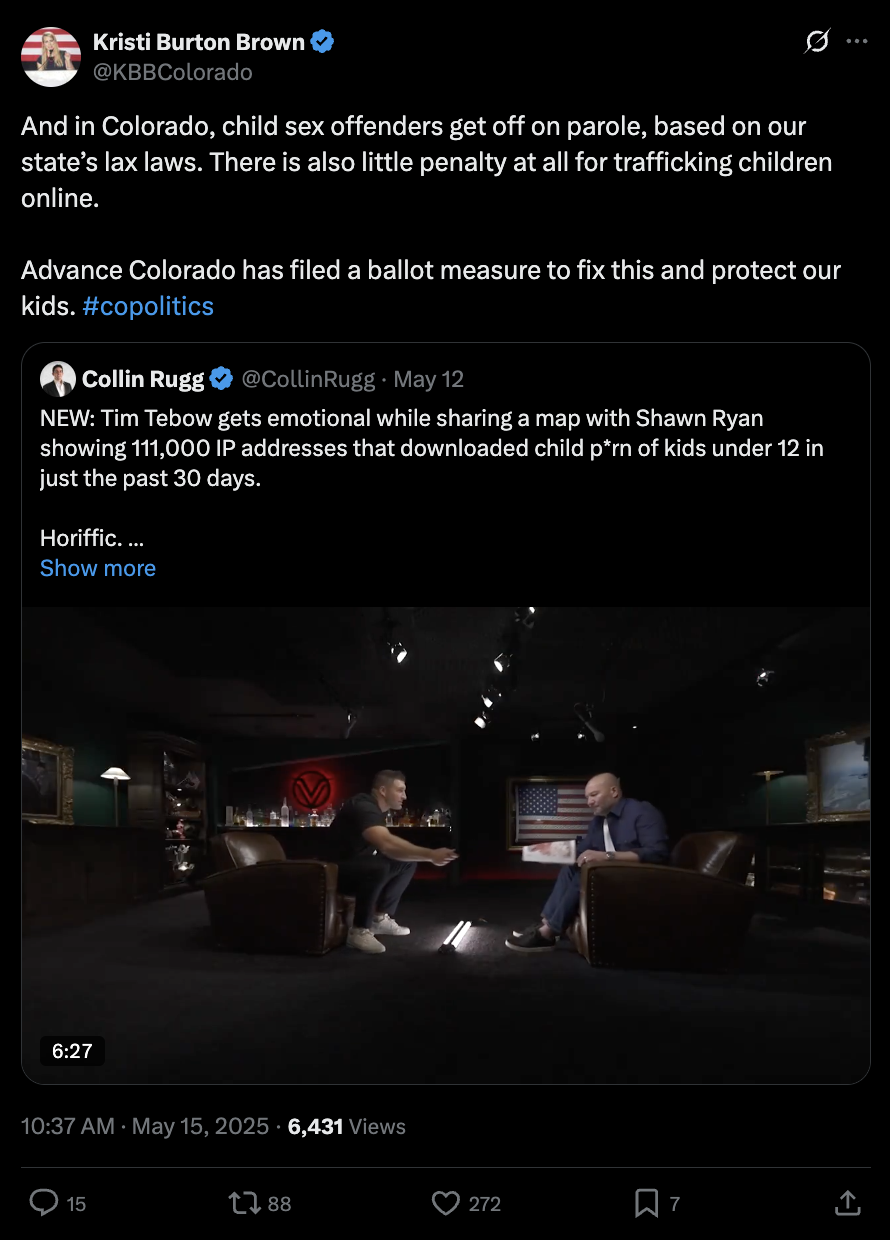The image size is (890, 1240).
Task: Click Collin Rugg's verified checkmark badge
Action: point(222,379)
